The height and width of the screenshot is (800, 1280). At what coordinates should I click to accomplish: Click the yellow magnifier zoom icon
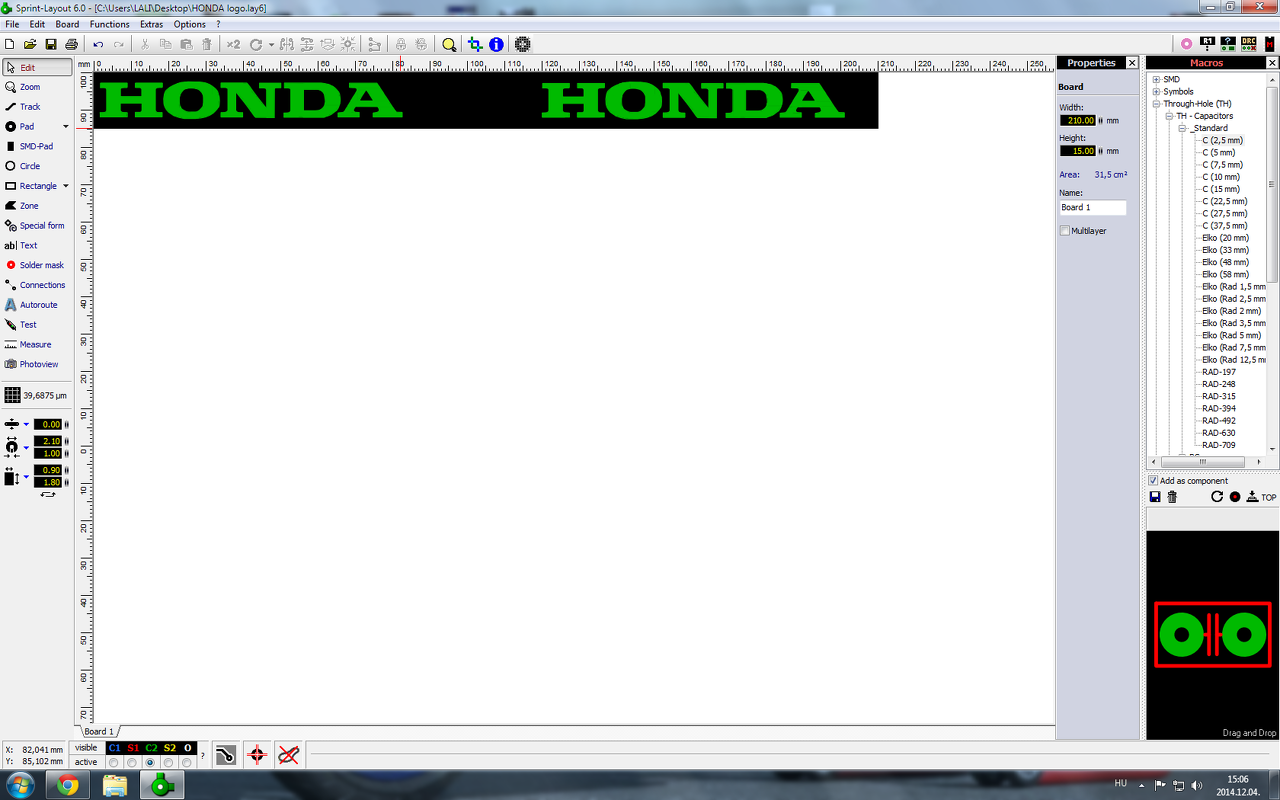tap(449, 44)
